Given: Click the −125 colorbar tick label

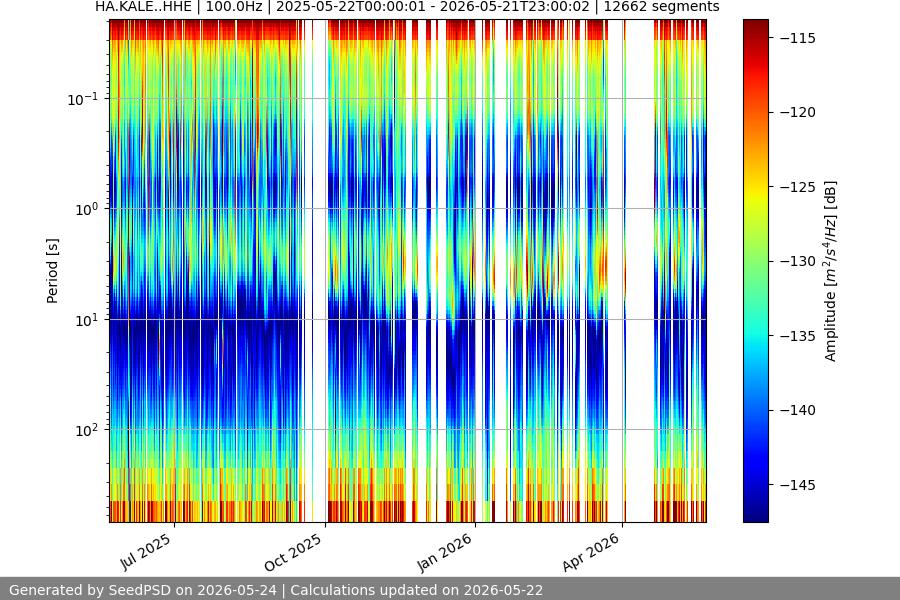Looking at the screenshot, I should 798,187.
